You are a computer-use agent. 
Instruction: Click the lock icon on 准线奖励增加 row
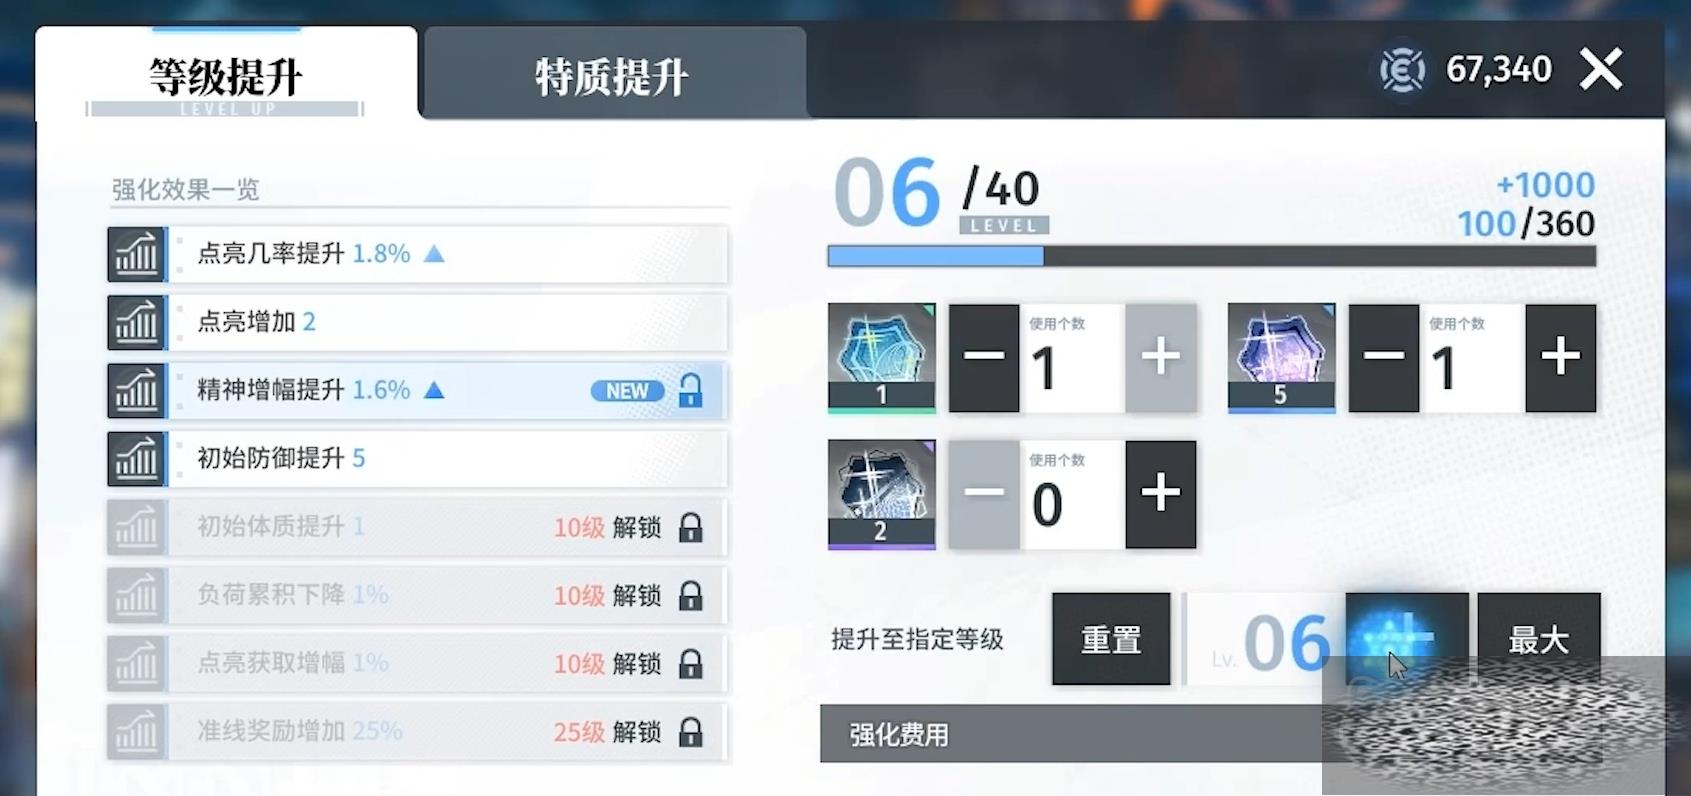click(690, 731)
